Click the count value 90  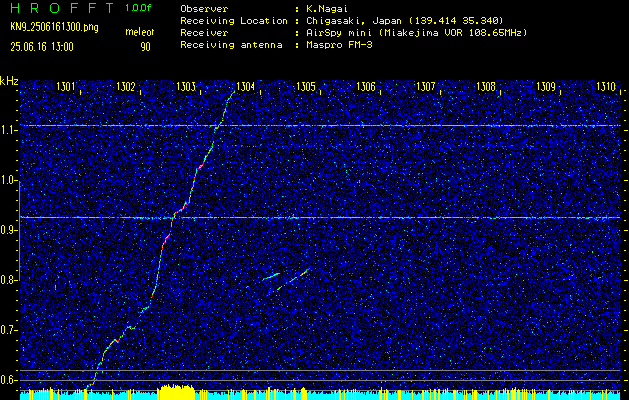145,47
